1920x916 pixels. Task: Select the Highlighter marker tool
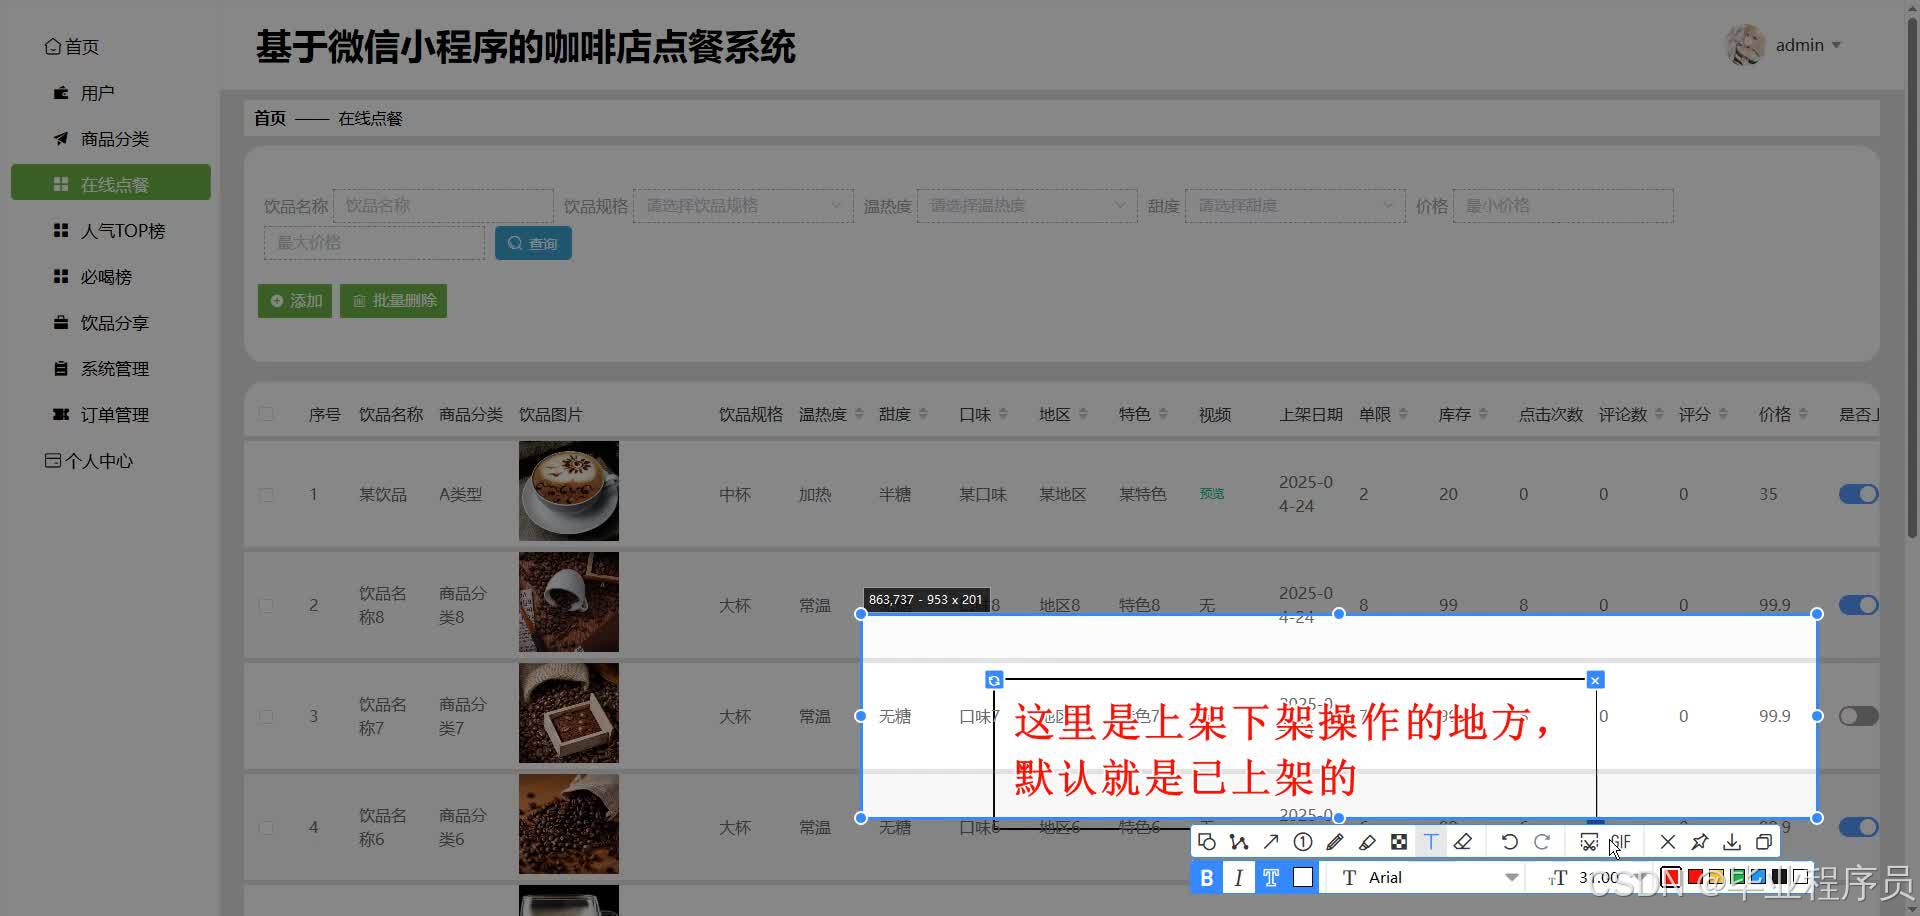pyautogui.click(x=1367, y=842)
